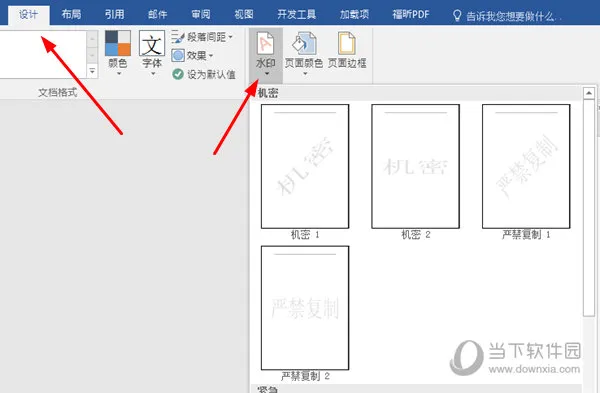600x393 pixels.
Task: Expand the 段落间距 dropdown arrow
Action: (x=230, y=37)
